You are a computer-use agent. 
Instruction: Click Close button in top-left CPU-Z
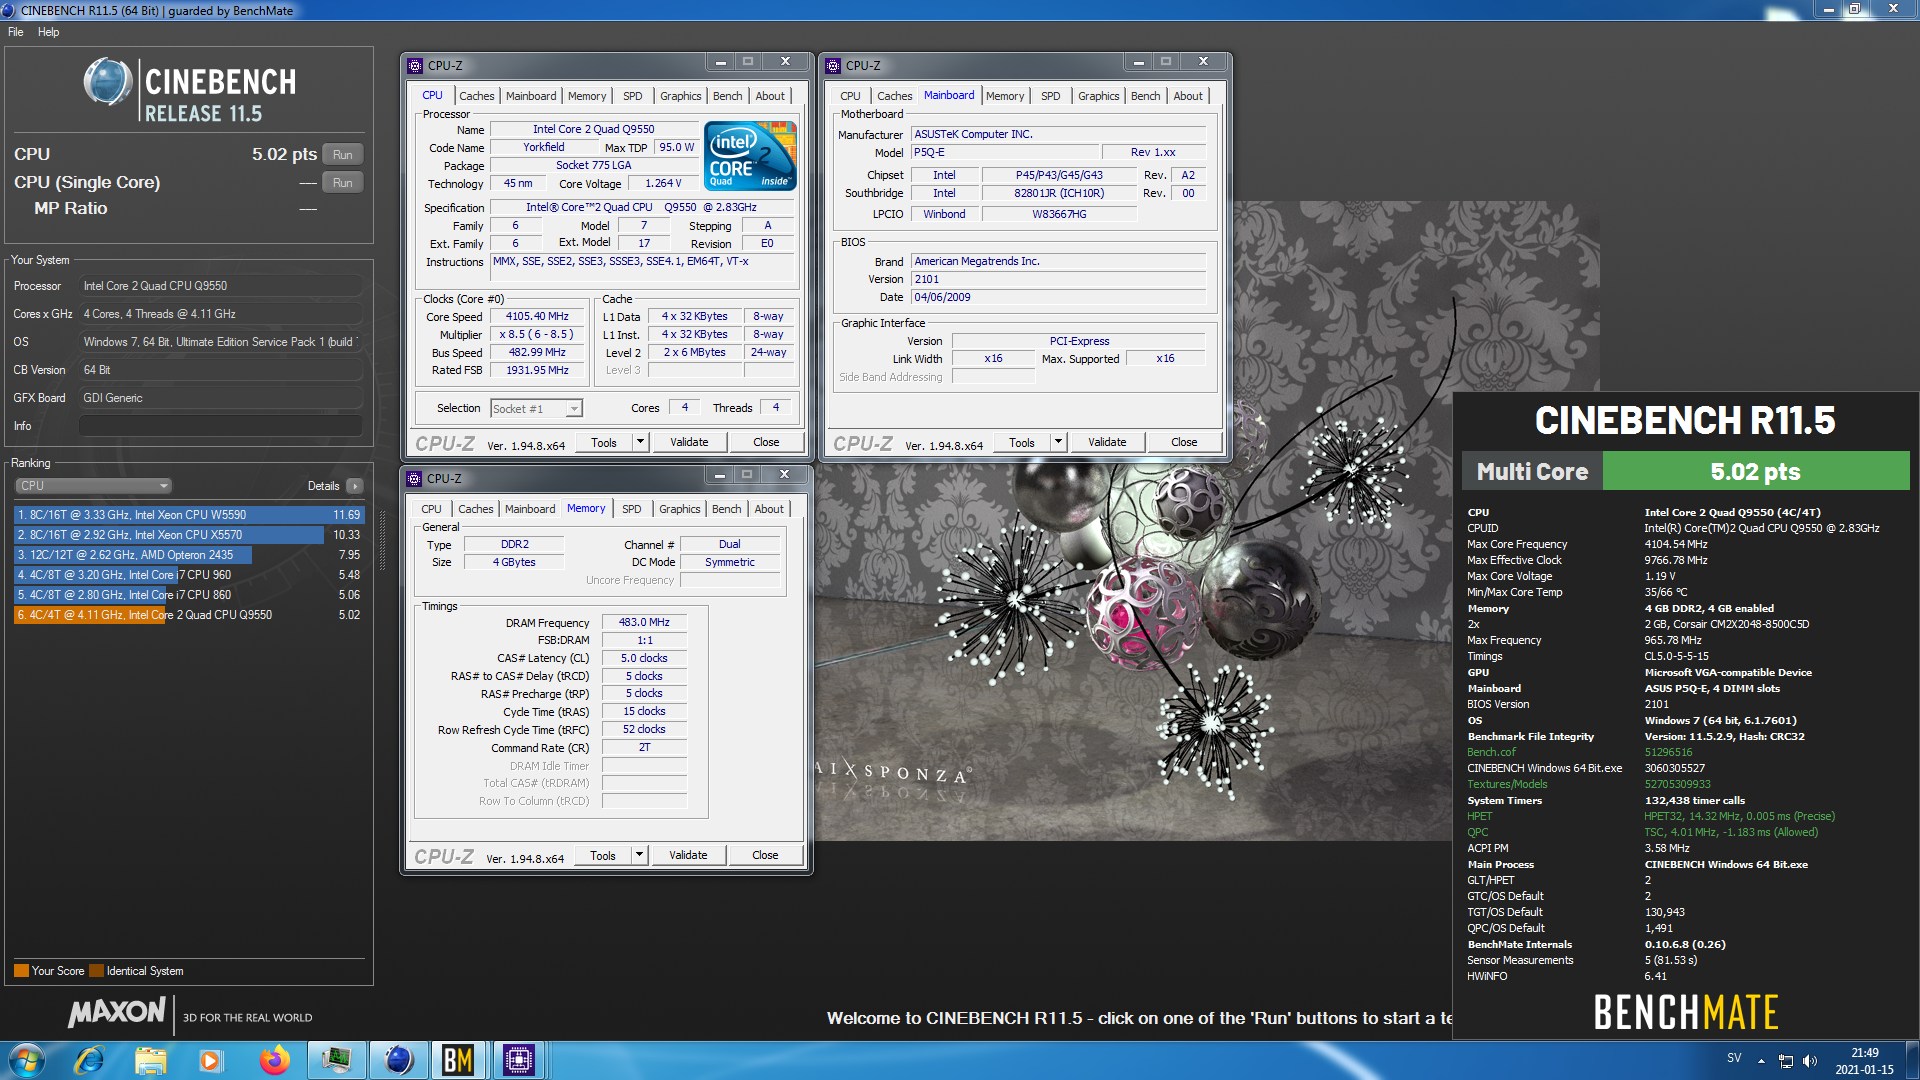click(x=766, y=442)
